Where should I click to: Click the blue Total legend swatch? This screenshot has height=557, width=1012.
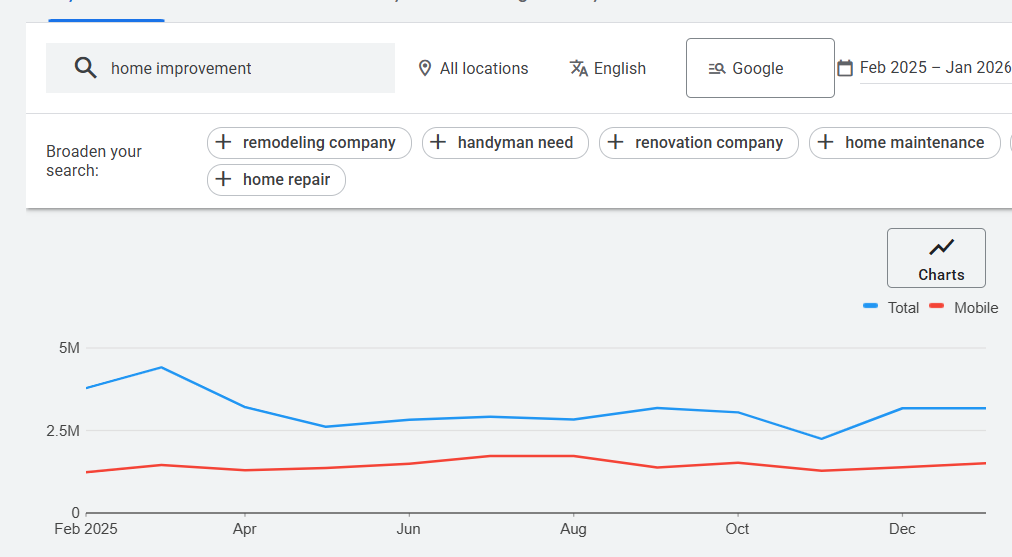pos(871,307)
